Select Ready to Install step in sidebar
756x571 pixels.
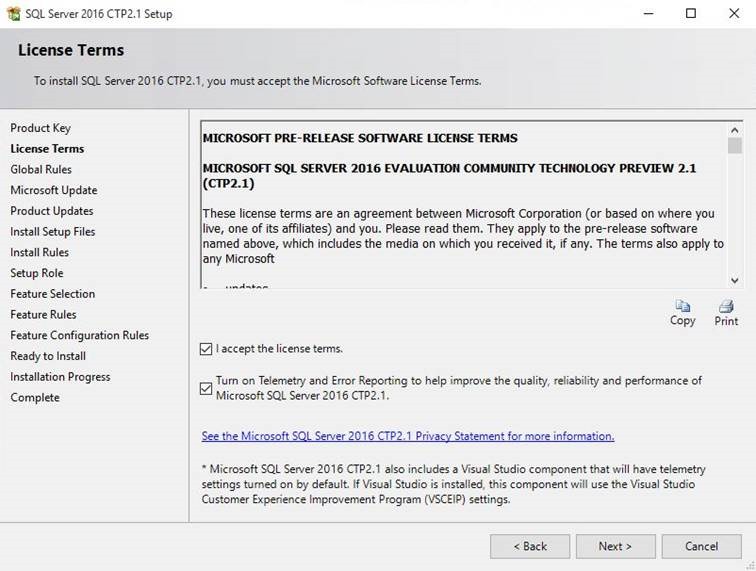(x=48, y=356)
